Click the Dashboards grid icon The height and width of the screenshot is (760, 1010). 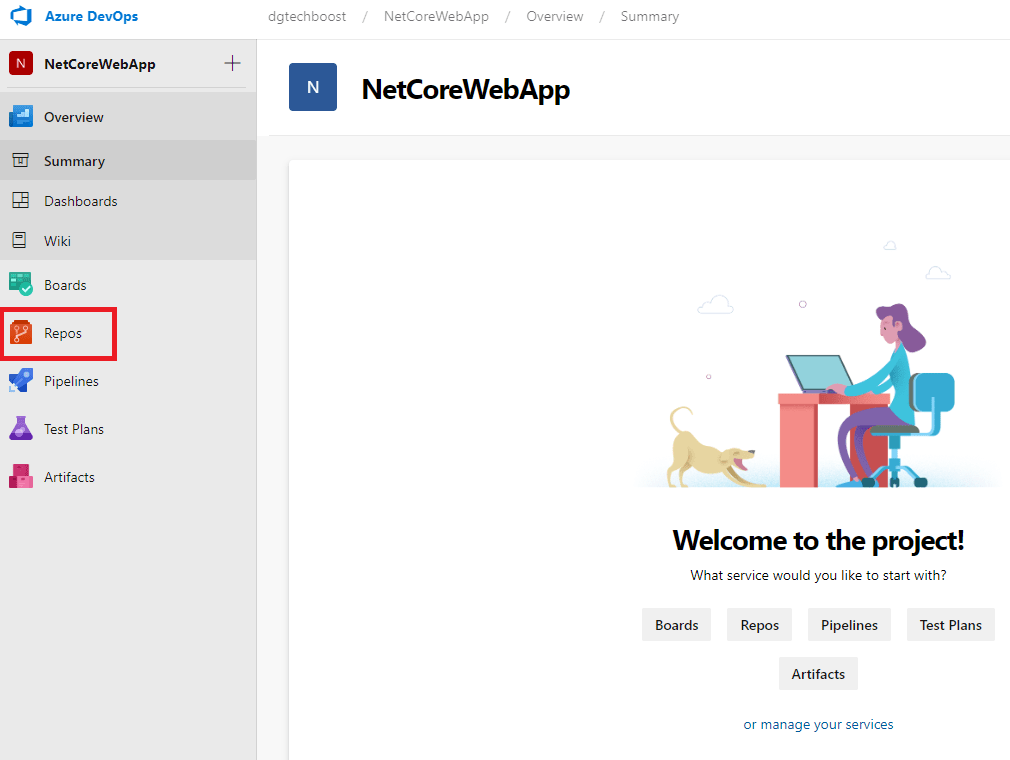pyautogui.click(x=20, y=201)
